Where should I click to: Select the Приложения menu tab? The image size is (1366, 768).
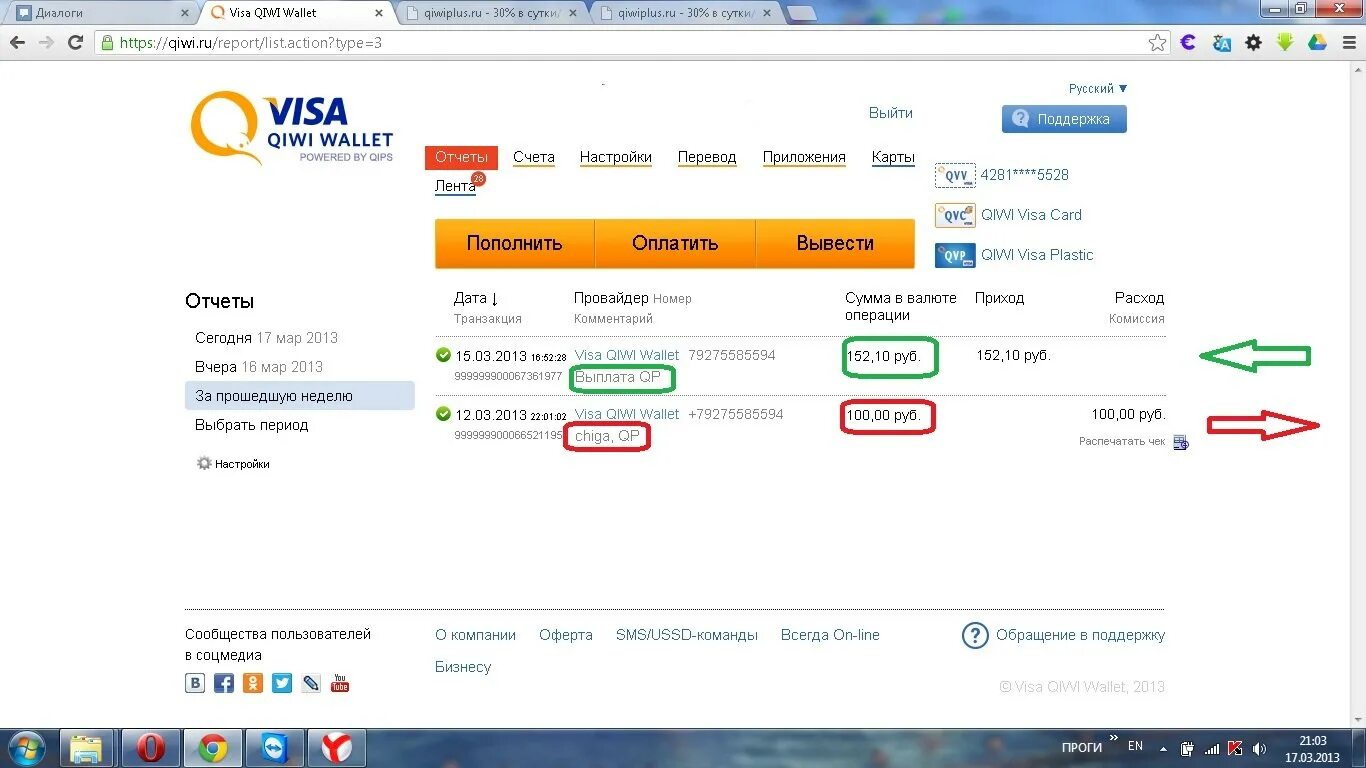pyautogui.click(x=804, y=157)
